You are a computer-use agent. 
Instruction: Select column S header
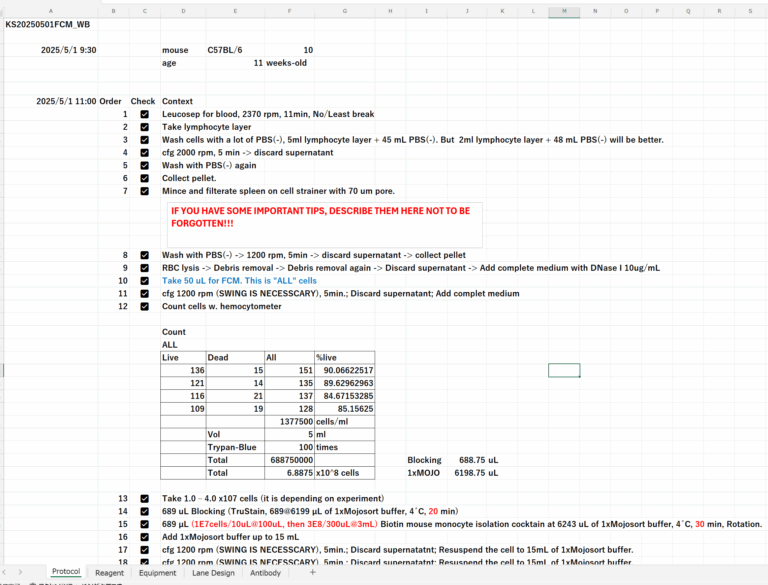pyautogui.click(x=750, y=11)
